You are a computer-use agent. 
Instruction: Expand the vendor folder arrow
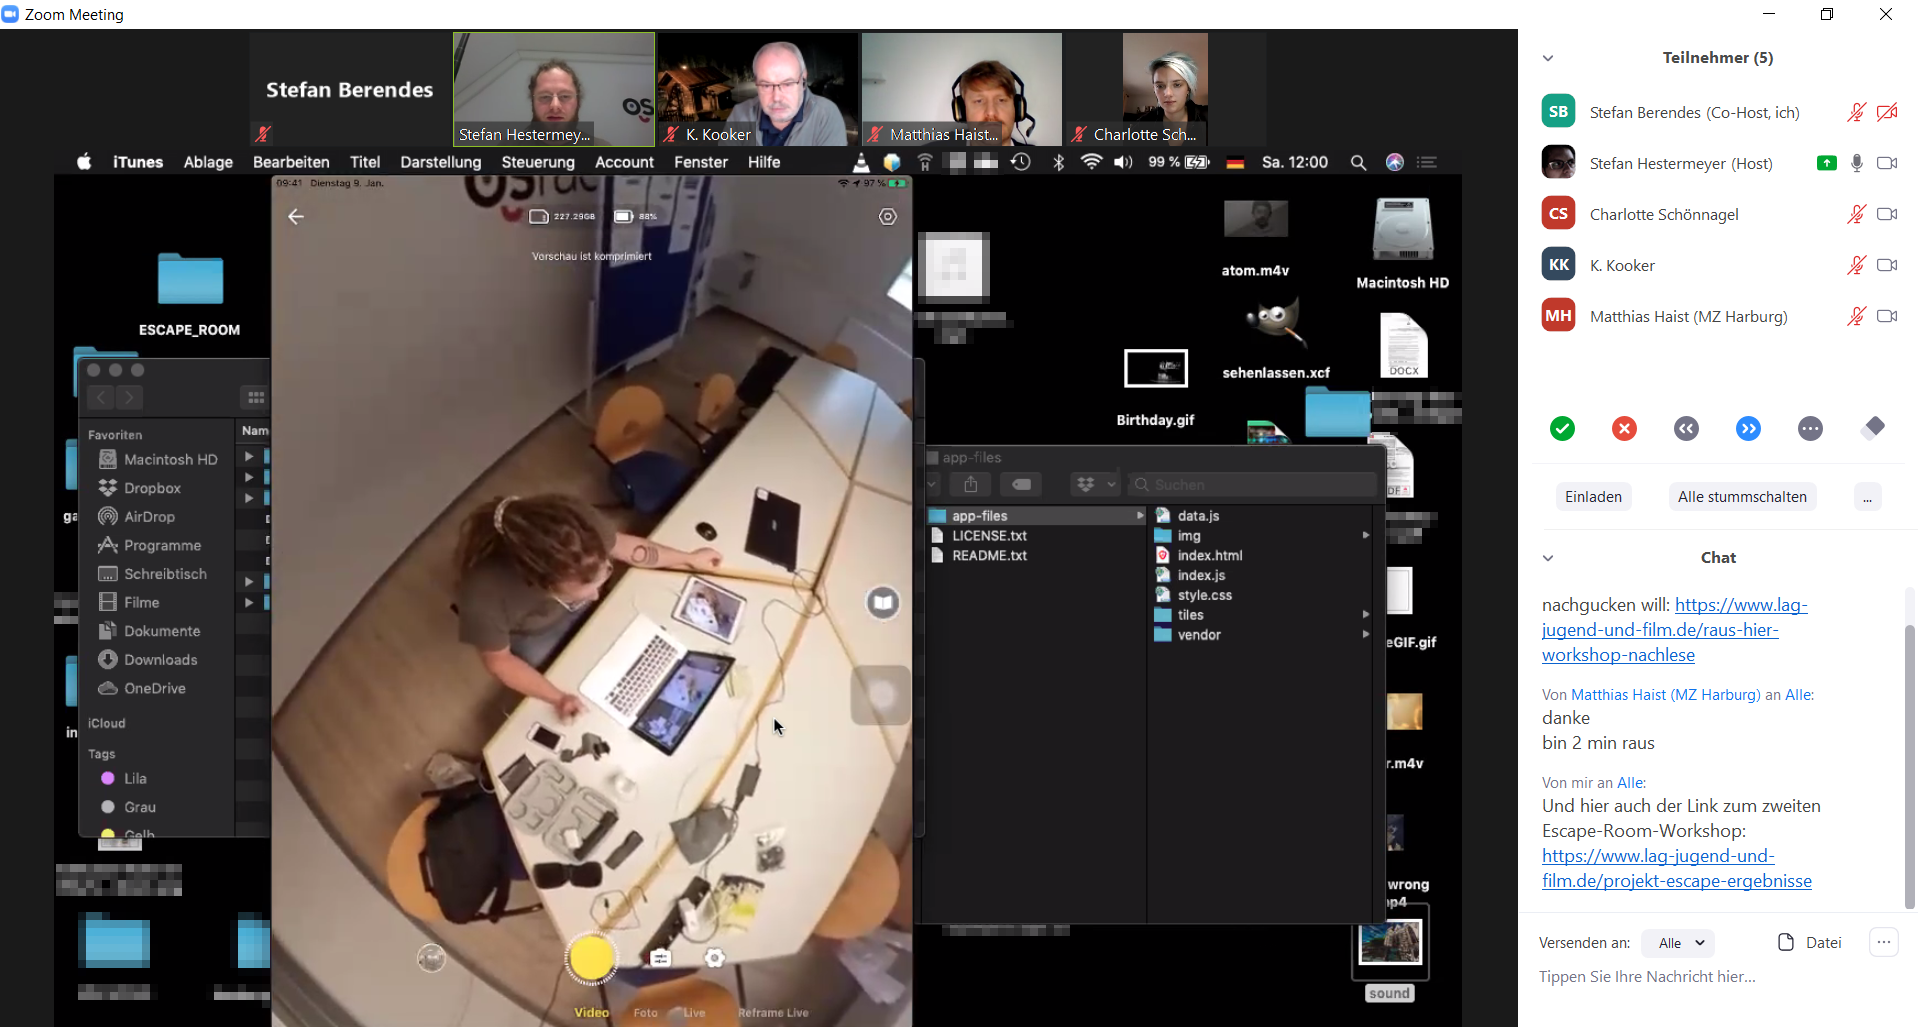1366,634
